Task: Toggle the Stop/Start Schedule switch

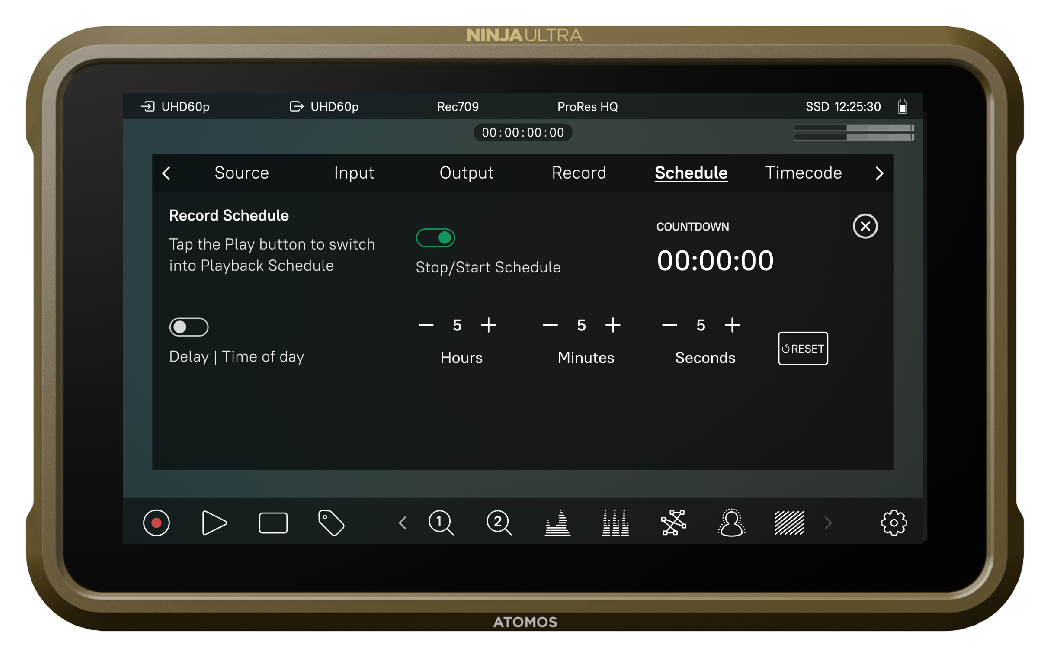Action: coord(435,238)
